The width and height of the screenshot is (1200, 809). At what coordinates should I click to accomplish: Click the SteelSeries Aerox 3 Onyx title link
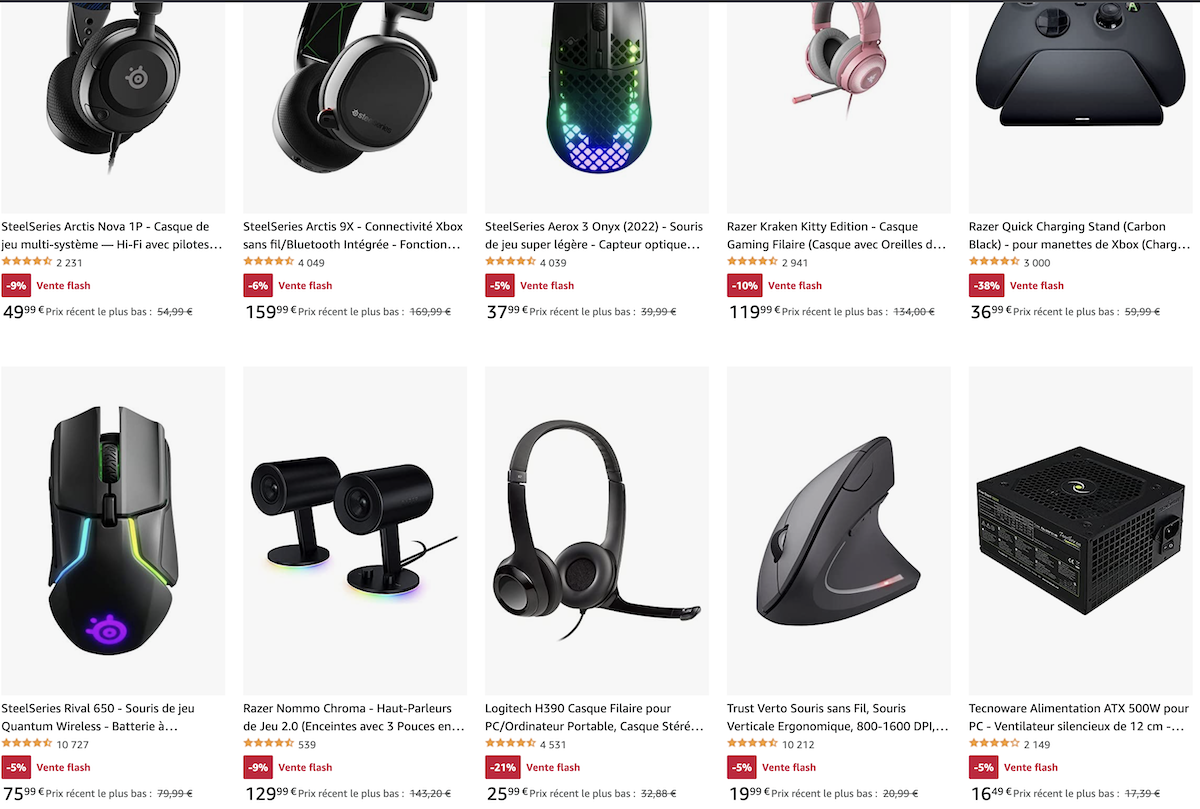point(594,235)
